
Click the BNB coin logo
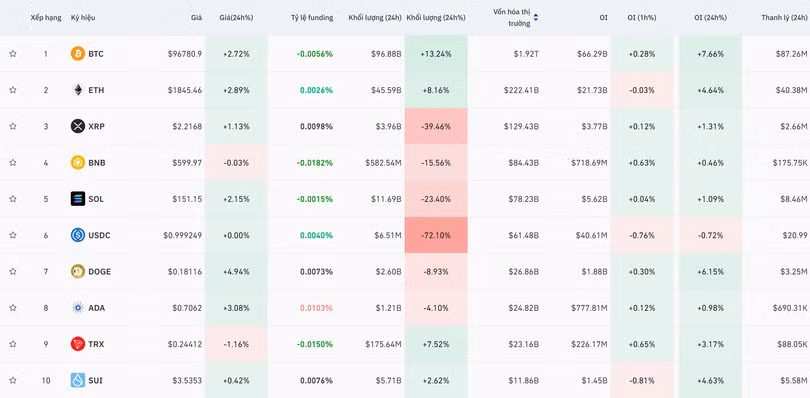[78, 162]
